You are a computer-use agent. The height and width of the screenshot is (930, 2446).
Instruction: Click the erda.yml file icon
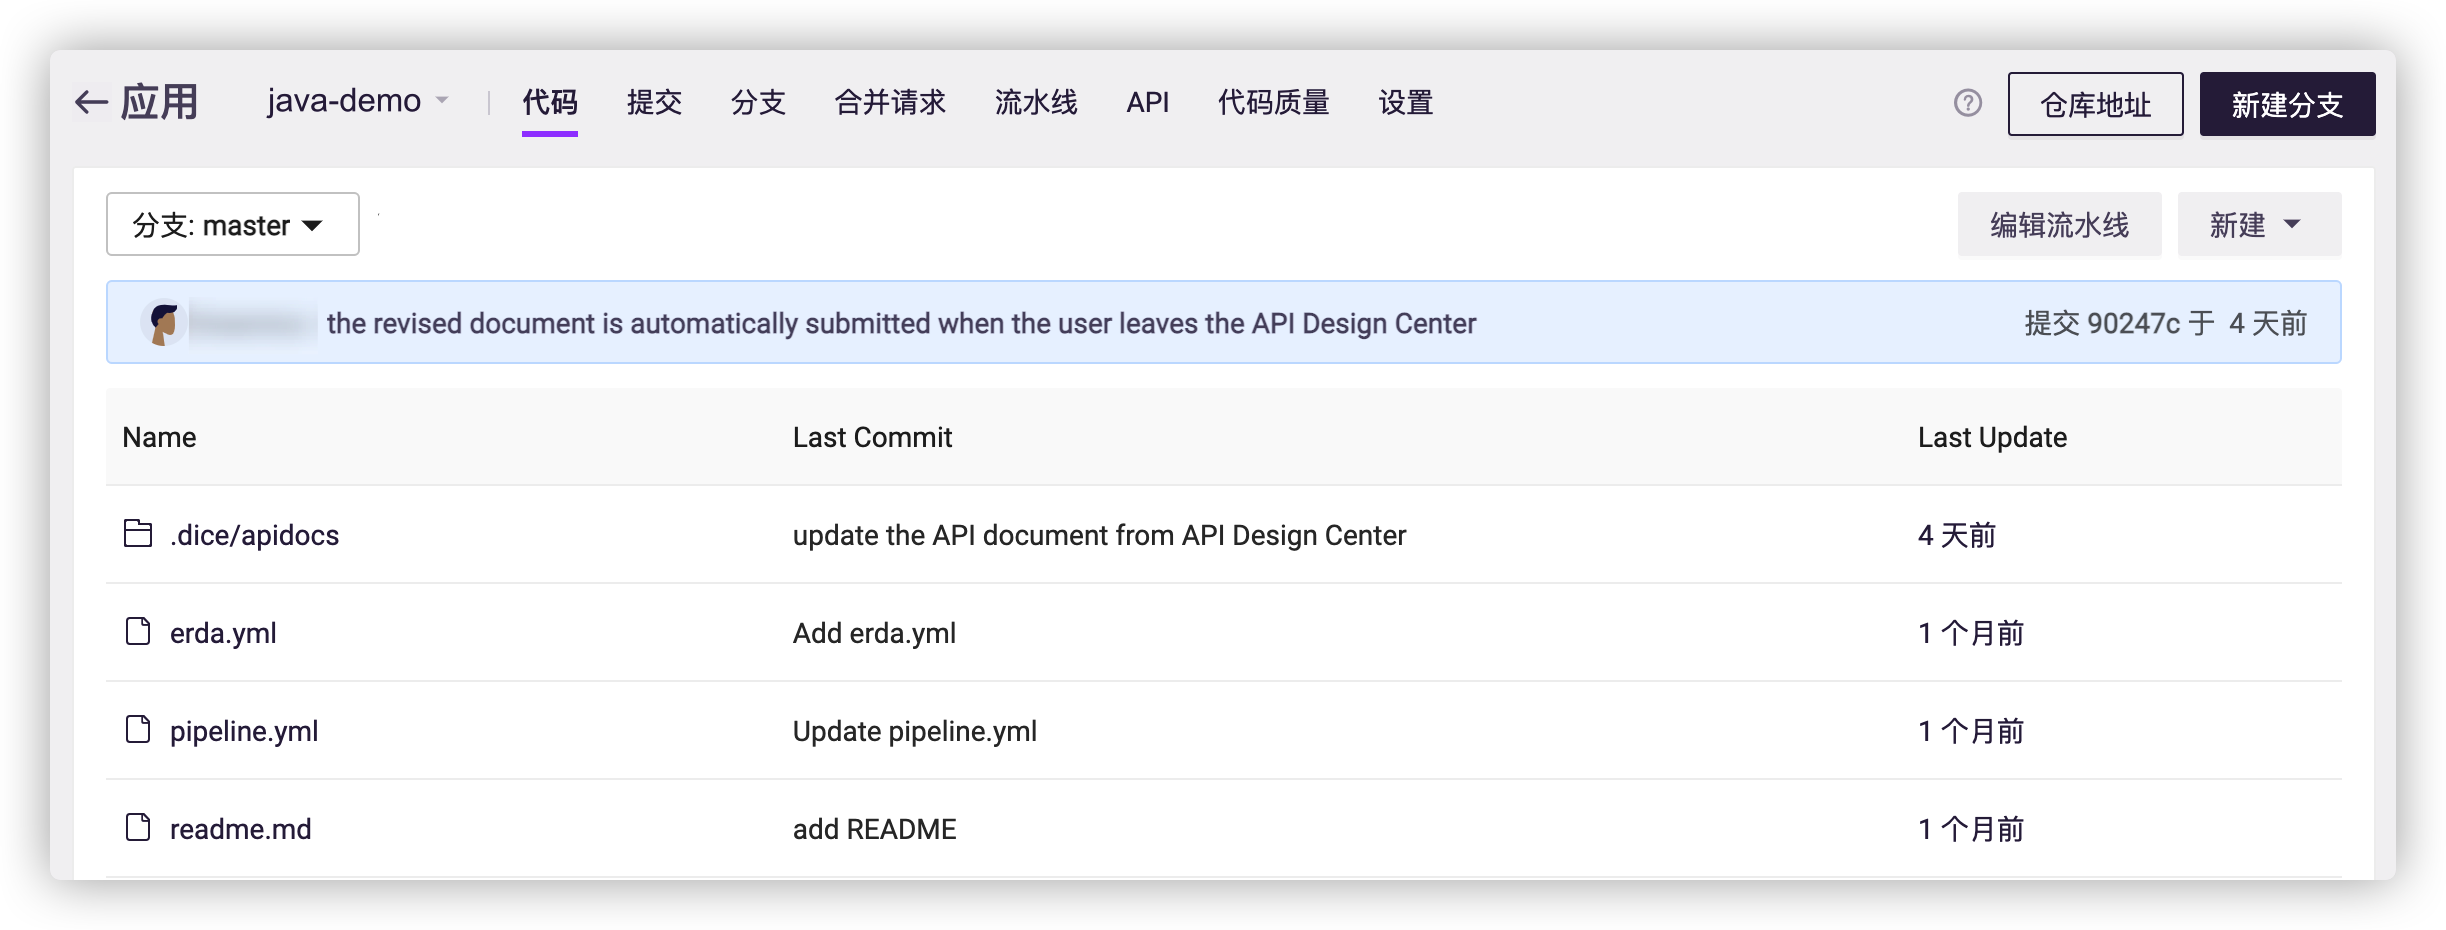138,632
